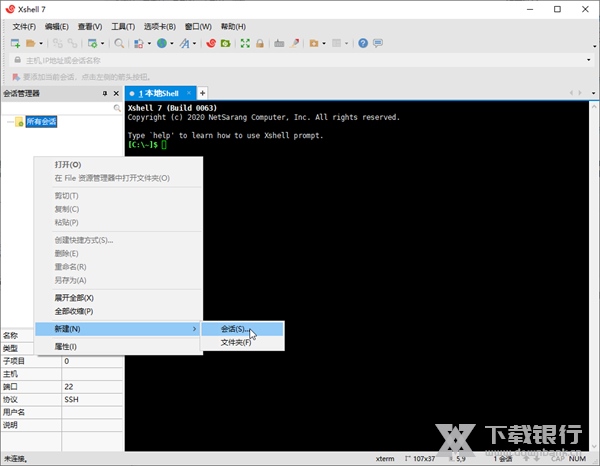Select 会话(S)... in submenu
600x466 pixels.
[x=242, y=329]
